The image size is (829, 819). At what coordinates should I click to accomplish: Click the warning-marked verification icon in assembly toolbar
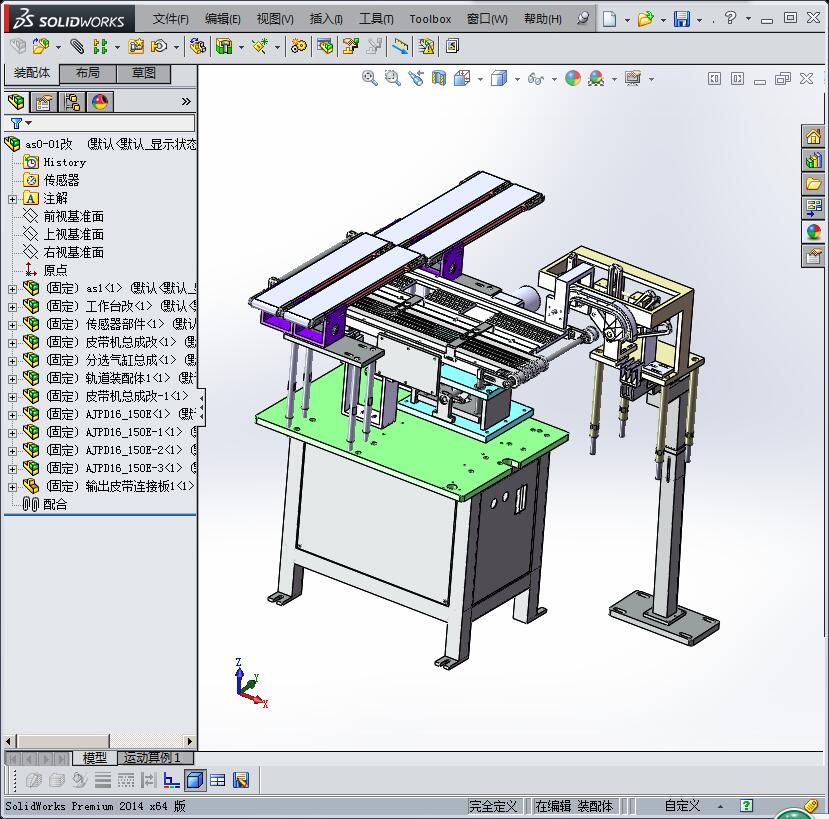point(426,47)
